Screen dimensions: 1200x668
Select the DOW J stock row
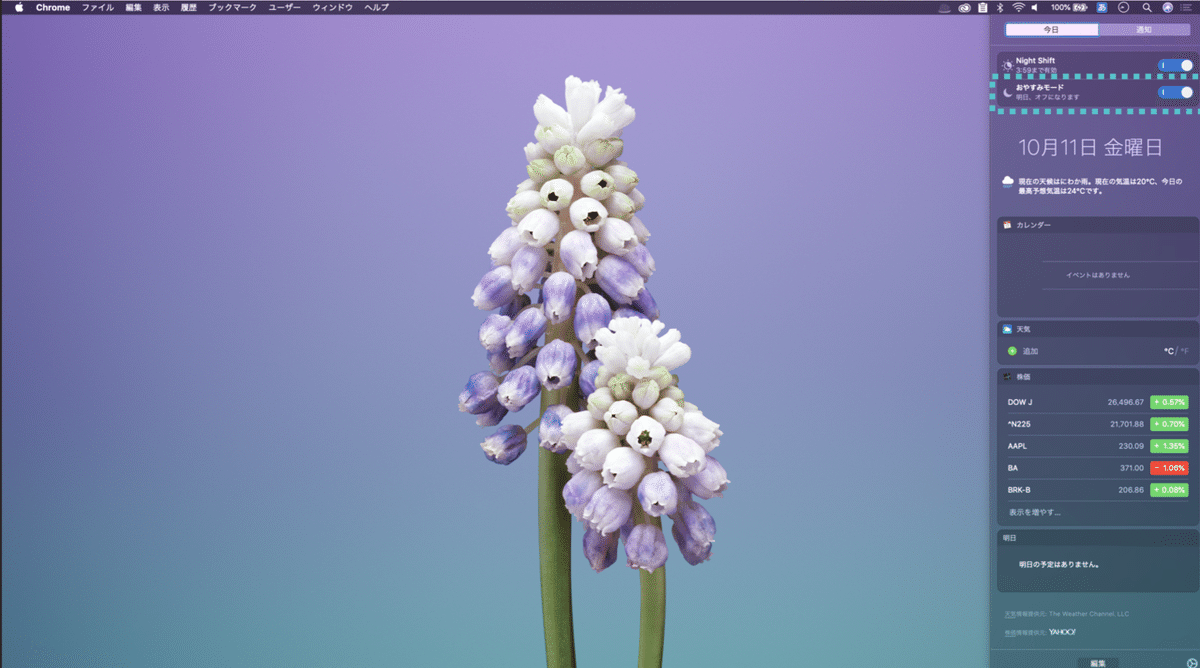1098,402
